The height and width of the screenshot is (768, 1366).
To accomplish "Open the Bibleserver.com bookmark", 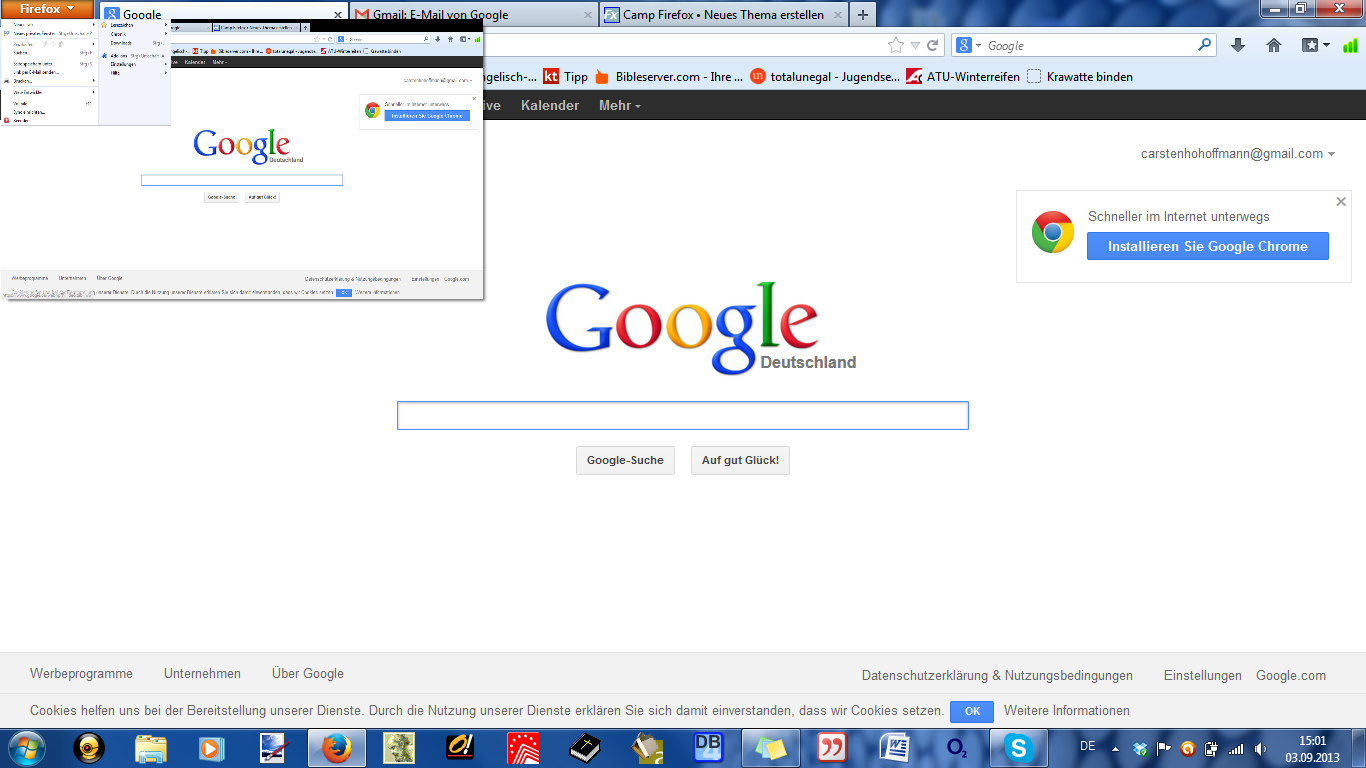I will click(x=668, y=76).
